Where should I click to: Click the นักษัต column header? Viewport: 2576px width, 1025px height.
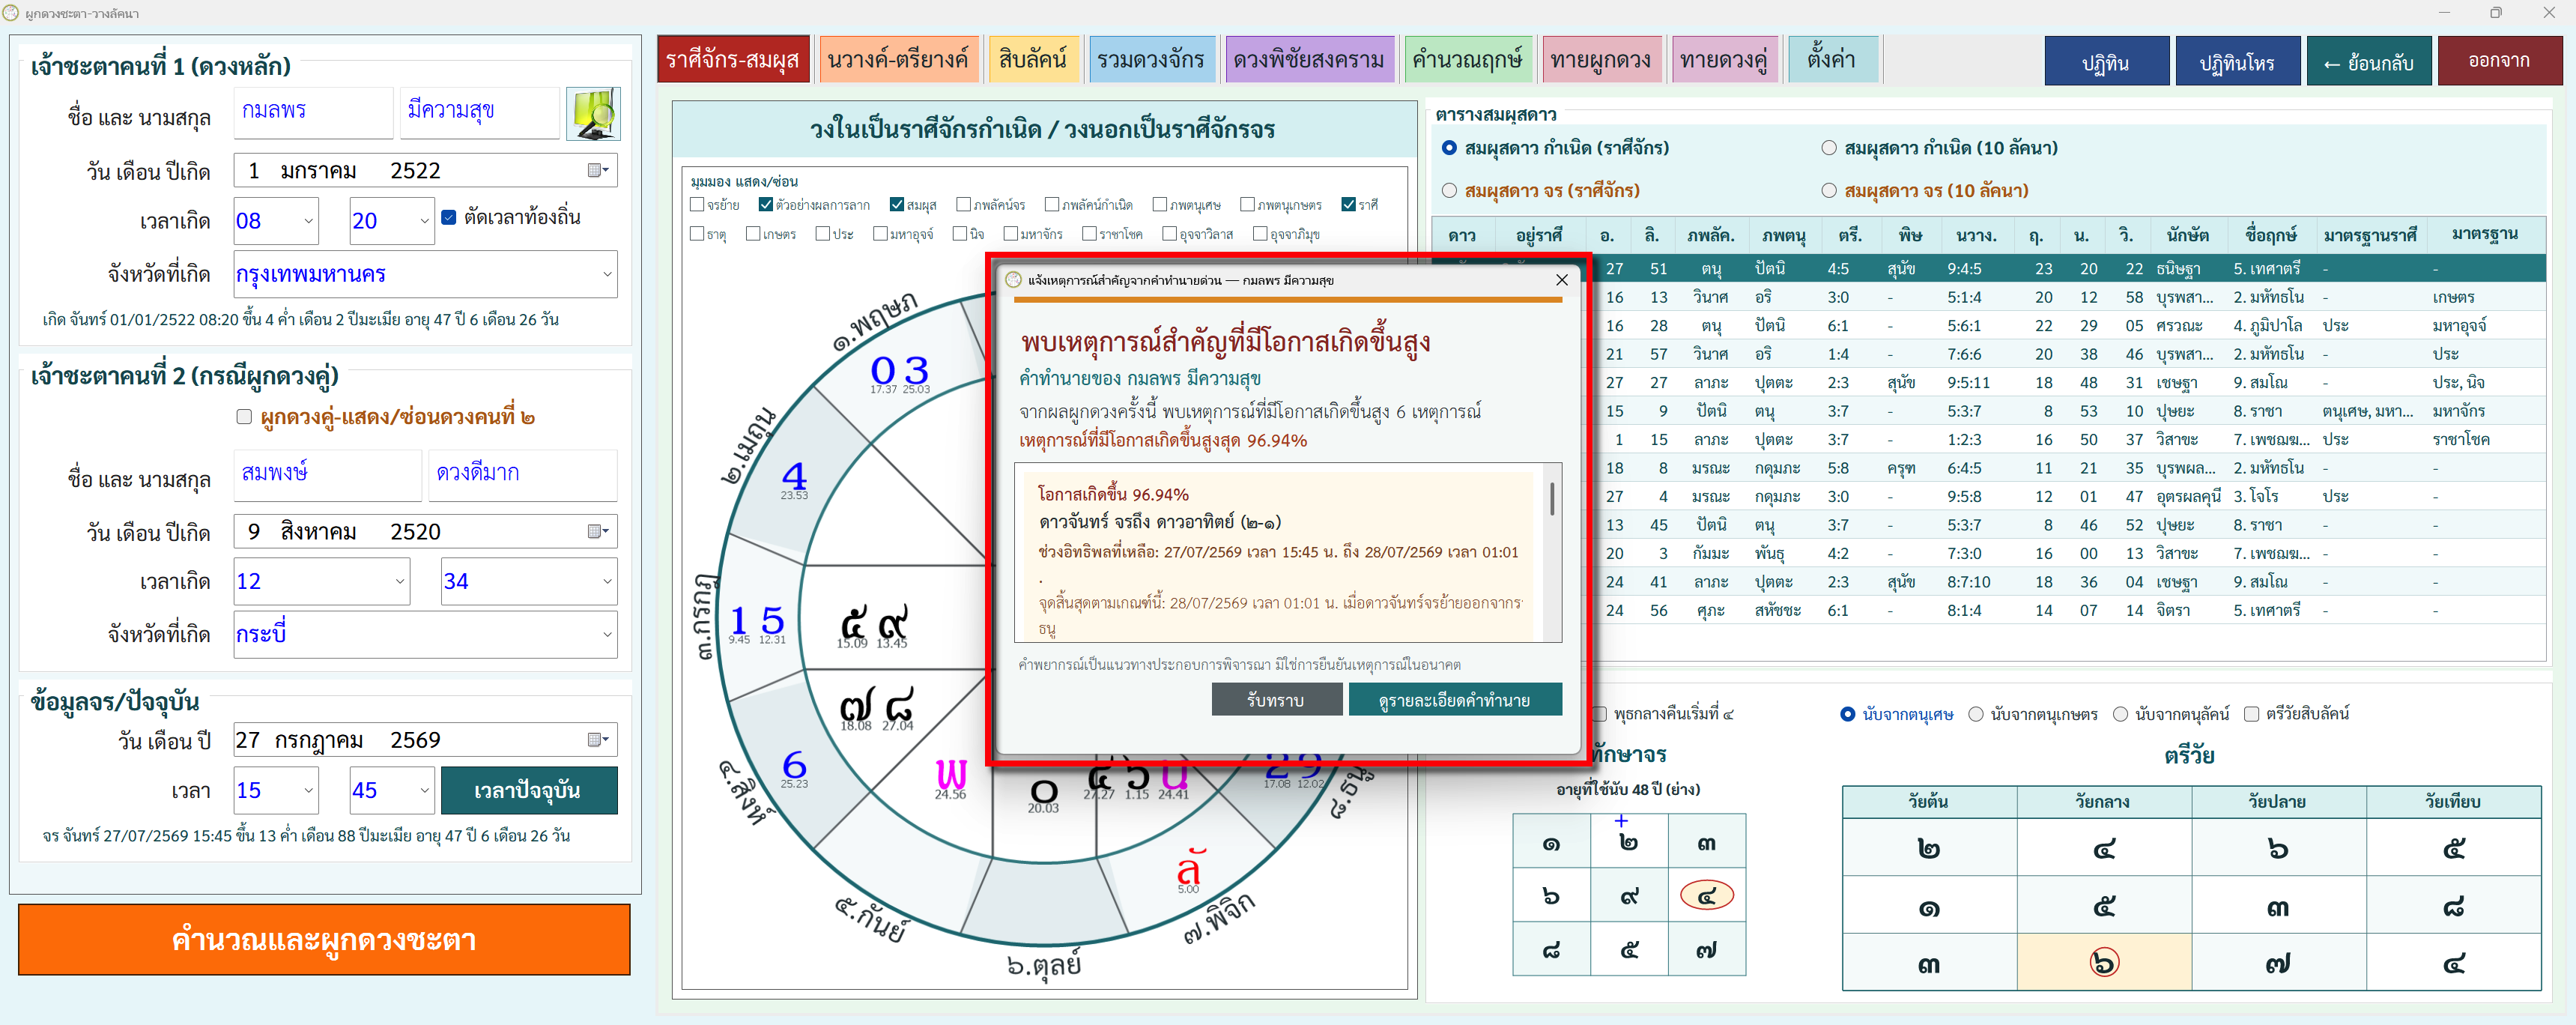pos(2187,236)
